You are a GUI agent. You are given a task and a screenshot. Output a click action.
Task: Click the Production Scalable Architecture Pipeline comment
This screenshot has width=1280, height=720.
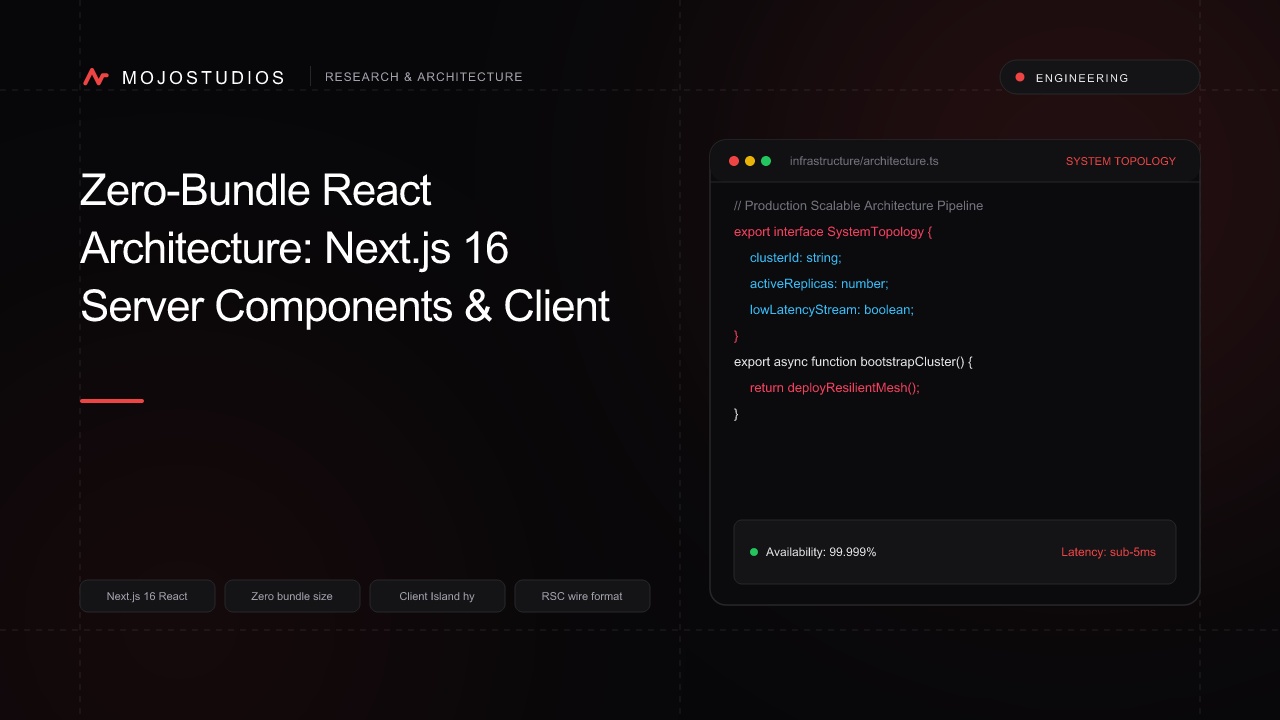(x=858, y=206)
